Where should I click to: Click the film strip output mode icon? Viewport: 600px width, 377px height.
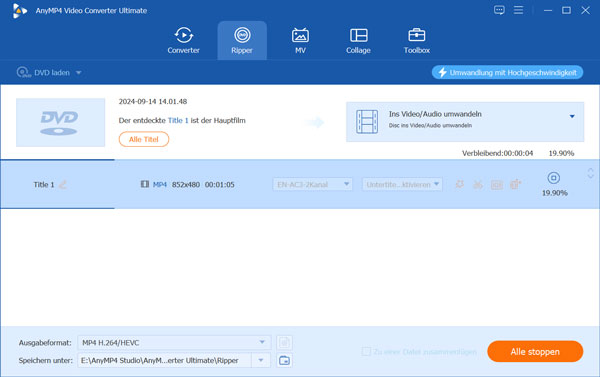(367, 122)
